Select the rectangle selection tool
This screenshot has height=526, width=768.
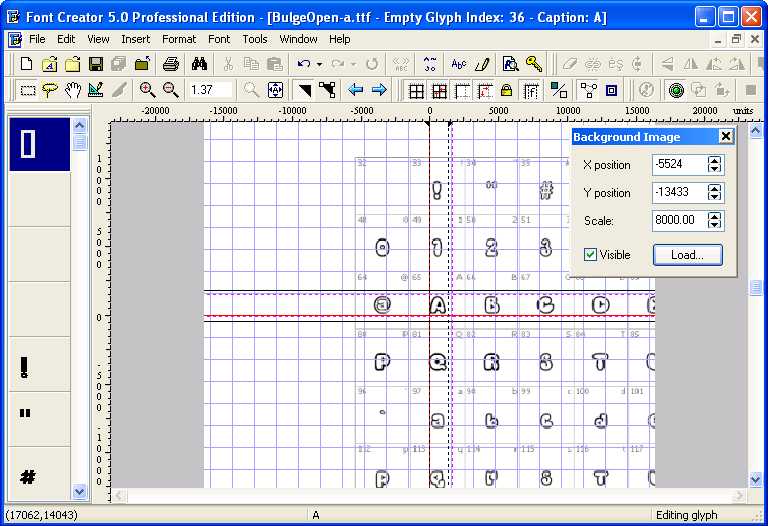pos(27,90)
